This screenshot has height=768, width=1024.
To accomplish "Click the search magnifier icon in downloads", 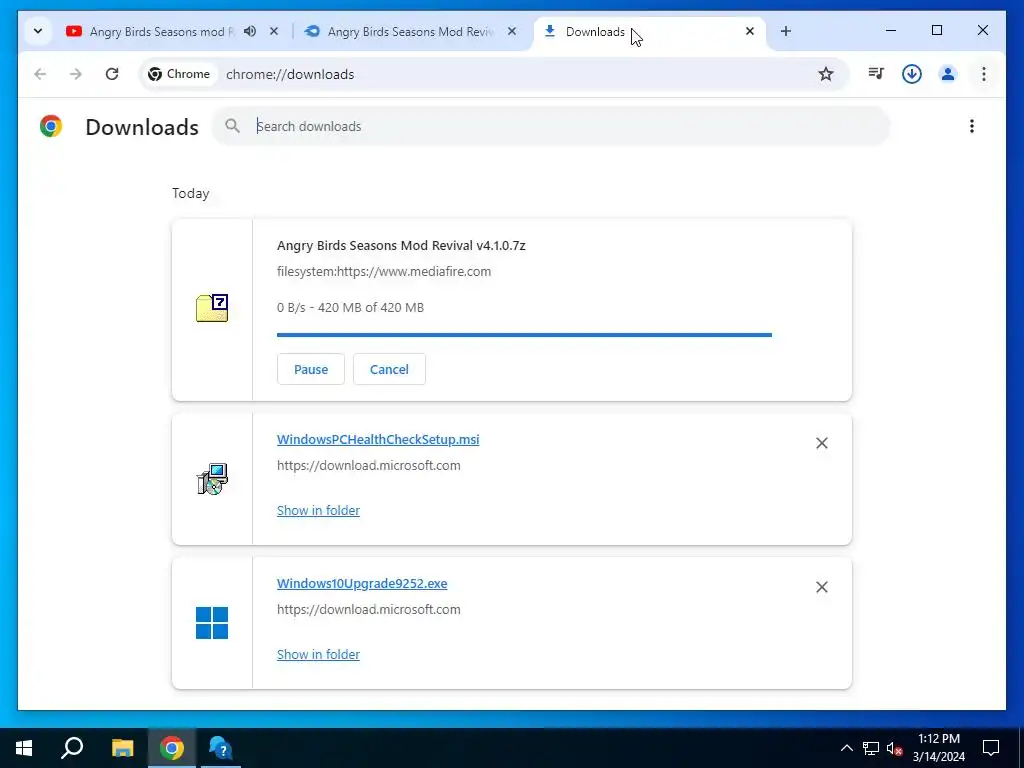I will click(x=232, y=126).
